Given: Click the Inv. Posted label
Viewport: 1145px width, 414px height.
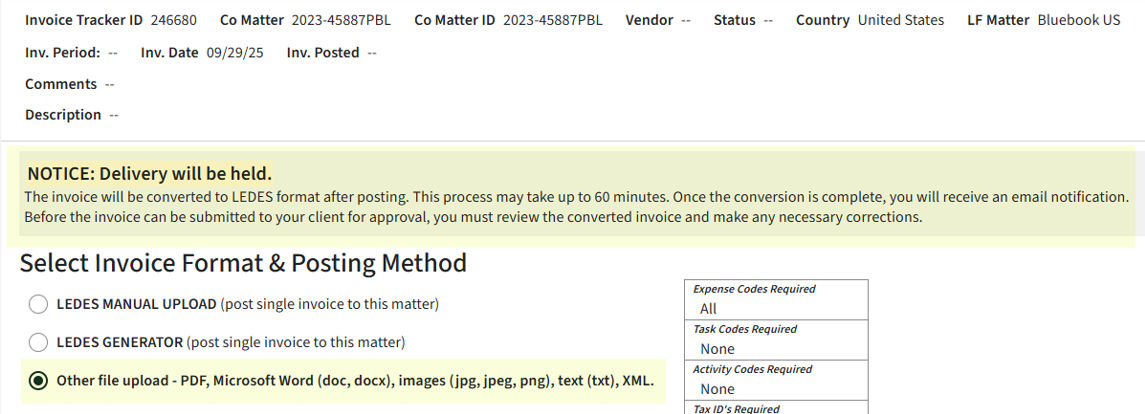Looking at the screenshot, I should [322, 53].
